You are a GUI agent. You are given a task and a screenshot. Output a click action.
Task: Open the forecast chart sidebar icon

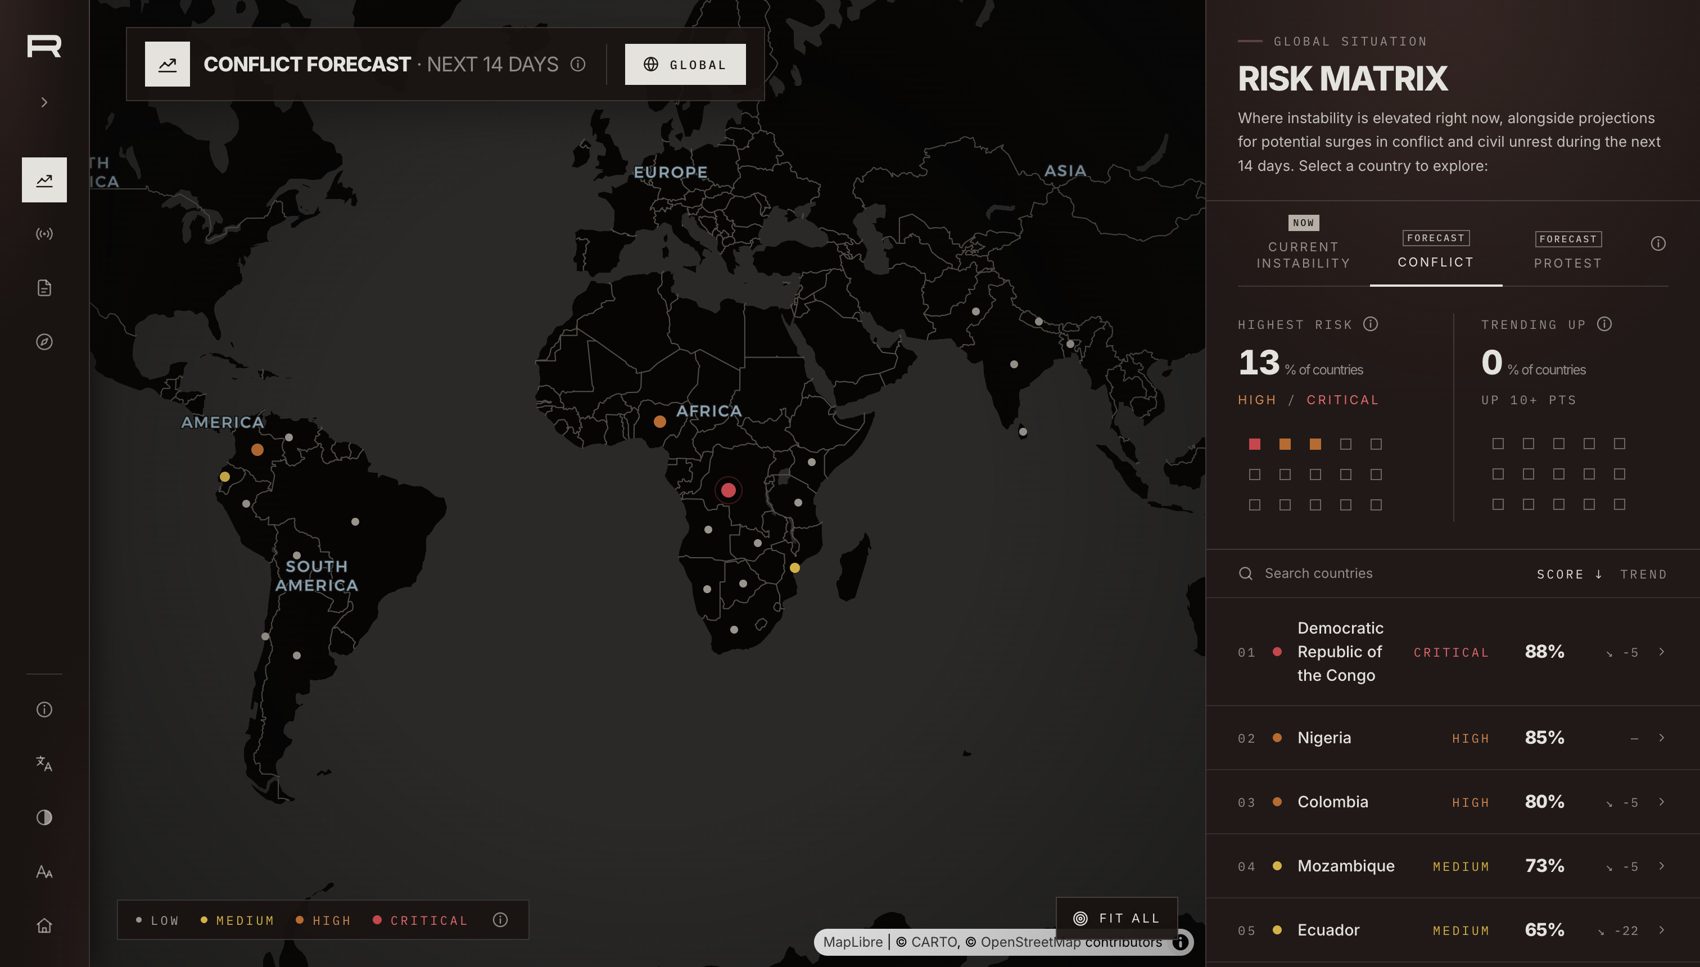pyautogui.click(x=44, y=180)
